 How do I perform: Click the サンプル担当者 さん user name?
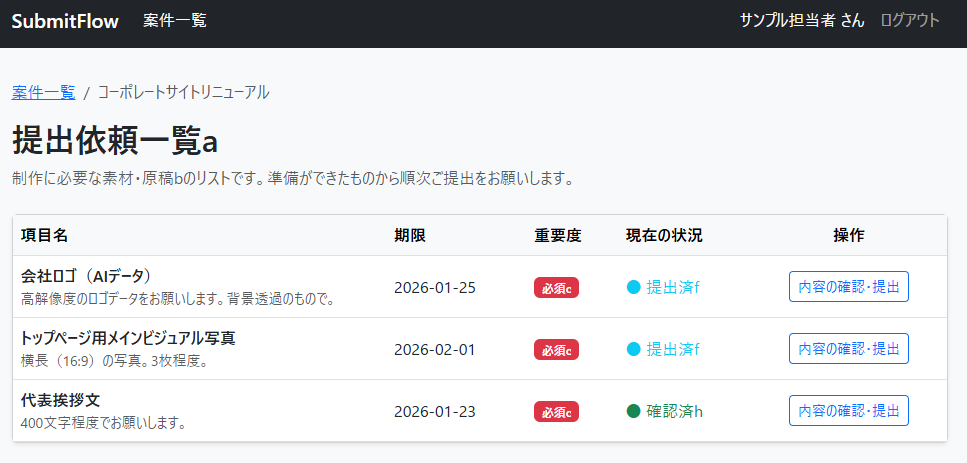click(x=802, y=21)
